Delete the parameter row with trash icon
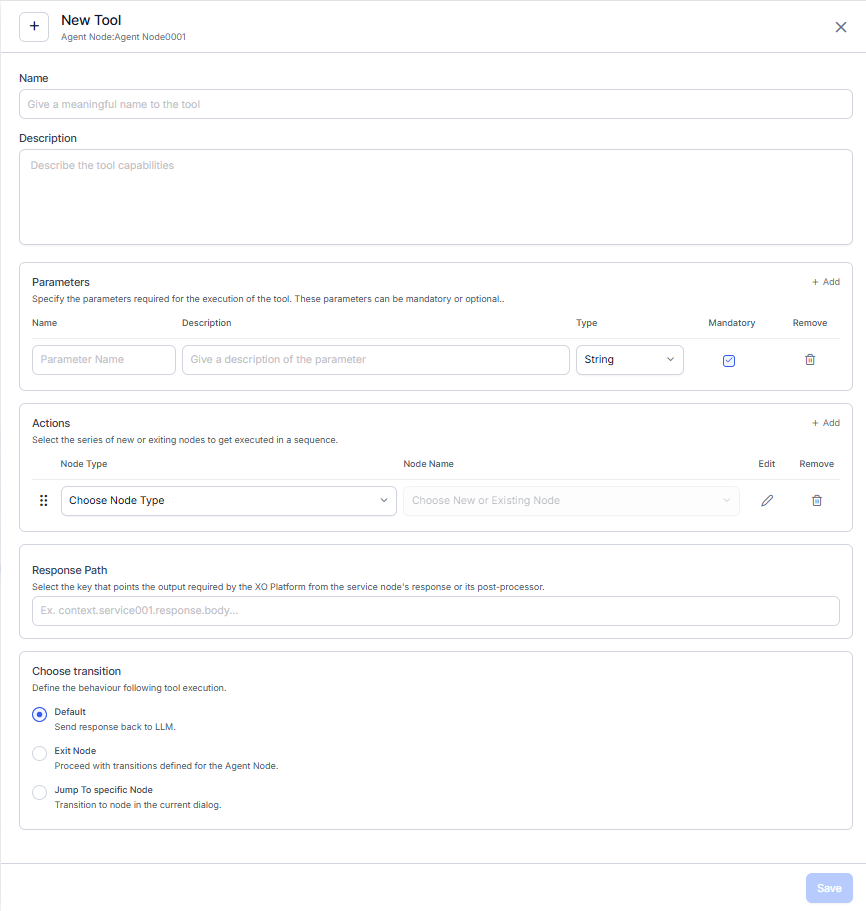This screenshot has height=911, width=866. pos(810,360)
